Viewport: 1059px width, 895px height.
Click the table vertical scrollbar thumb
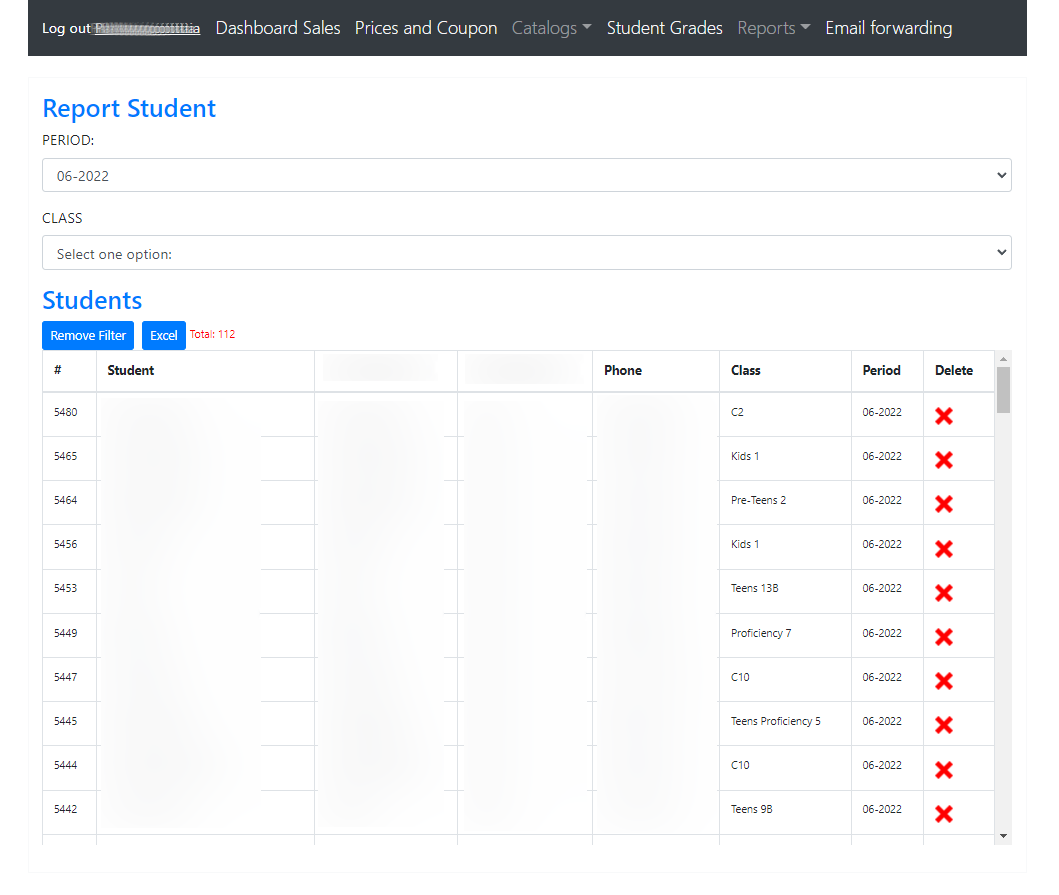(1004, 390)
